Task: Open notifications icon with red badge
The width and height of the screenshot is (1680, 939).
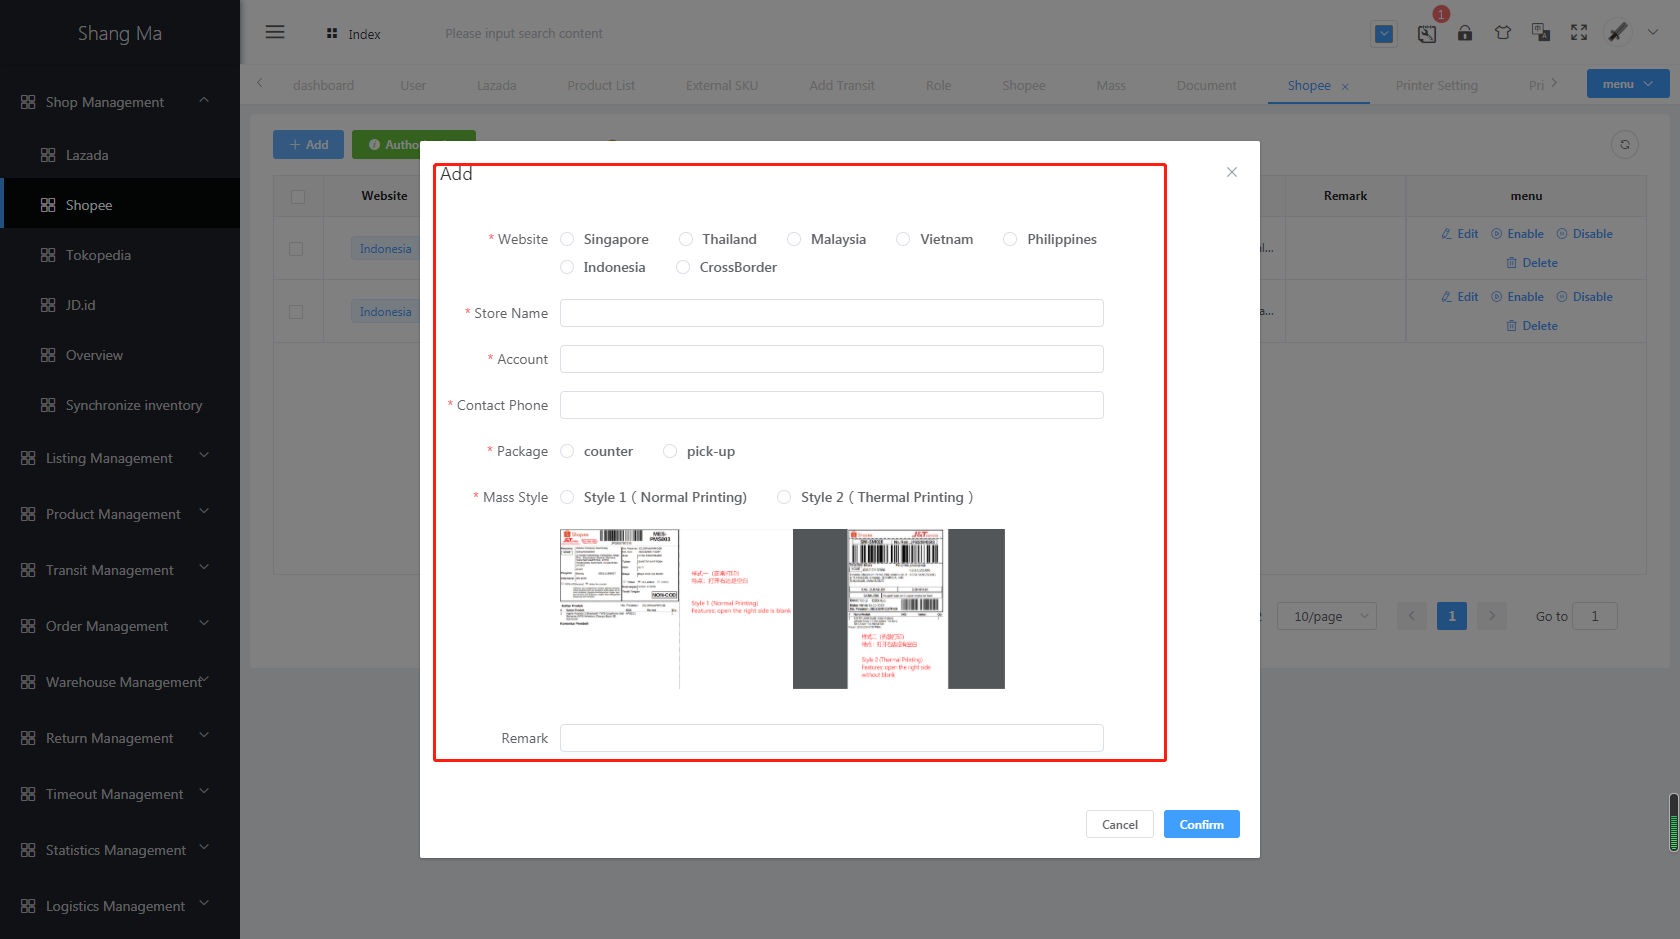Action: pyautogui.click(x=1427, y=33)
